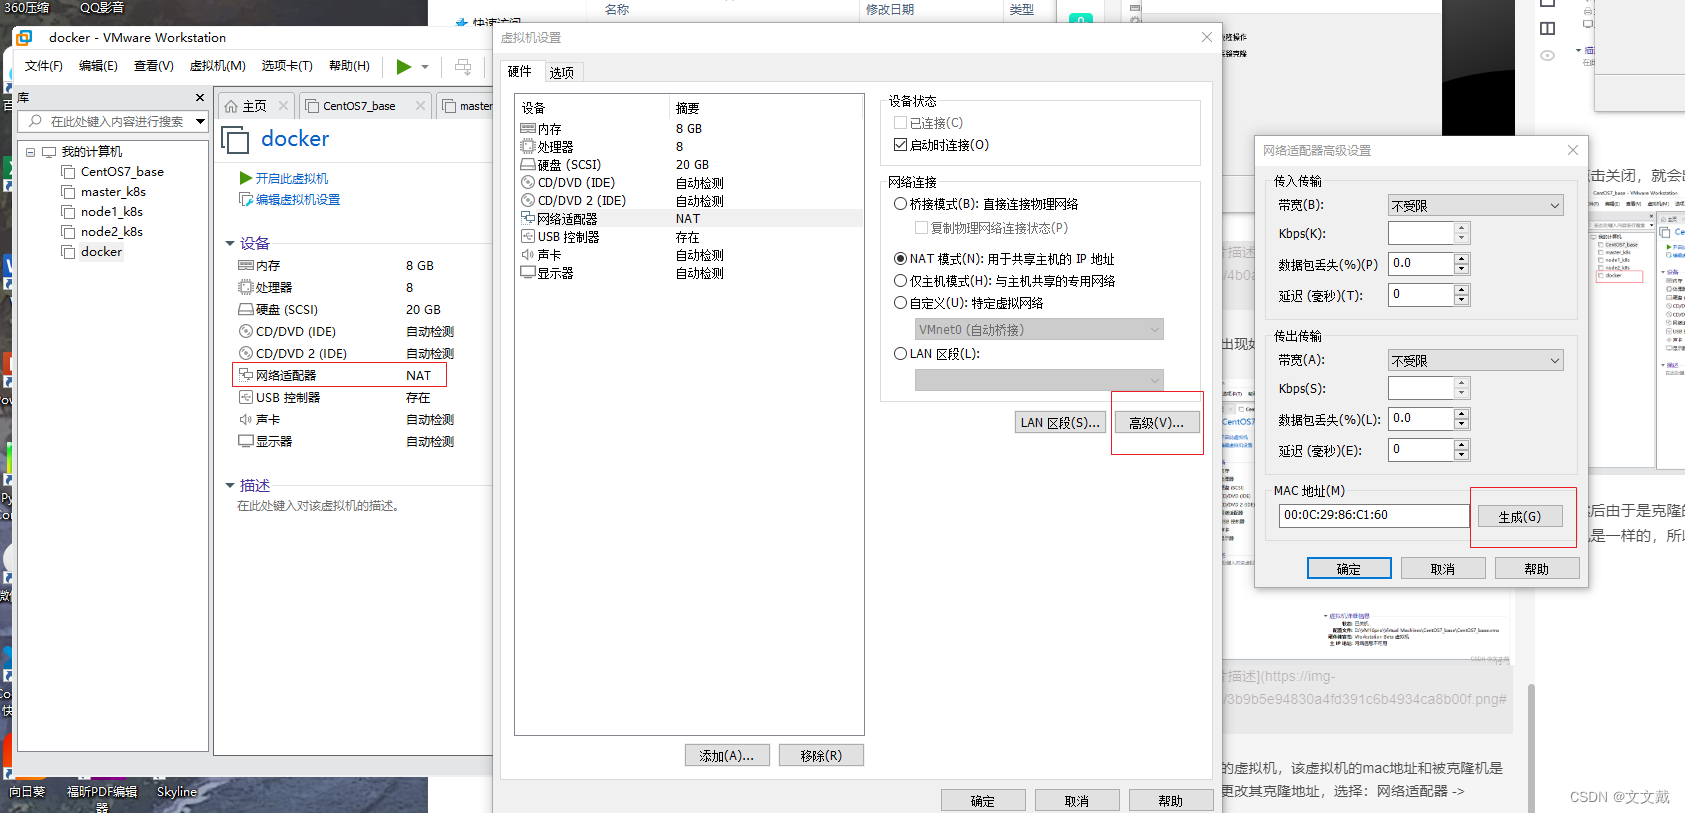Click the edit virtual machine settings icon

pyautogui.click(x=246, y=199)
